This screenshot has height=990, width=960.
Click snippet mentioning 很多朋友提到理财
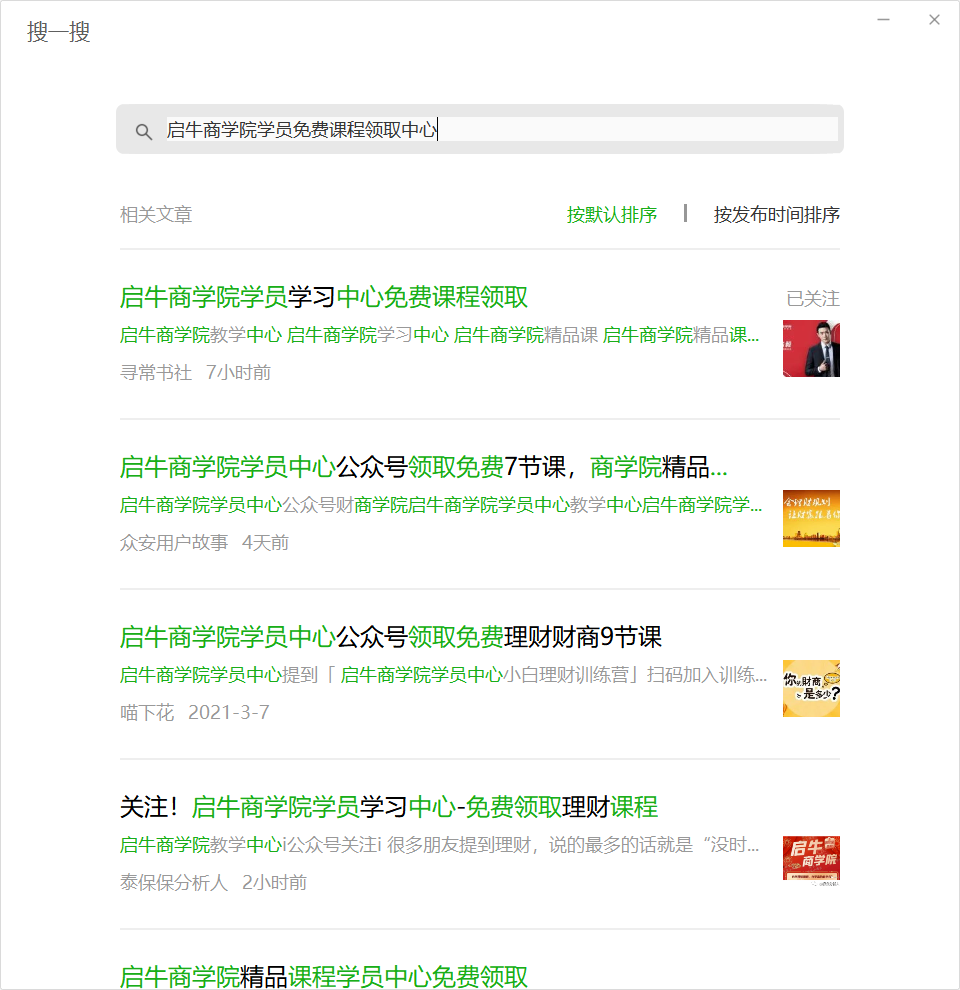click(440, 845)
